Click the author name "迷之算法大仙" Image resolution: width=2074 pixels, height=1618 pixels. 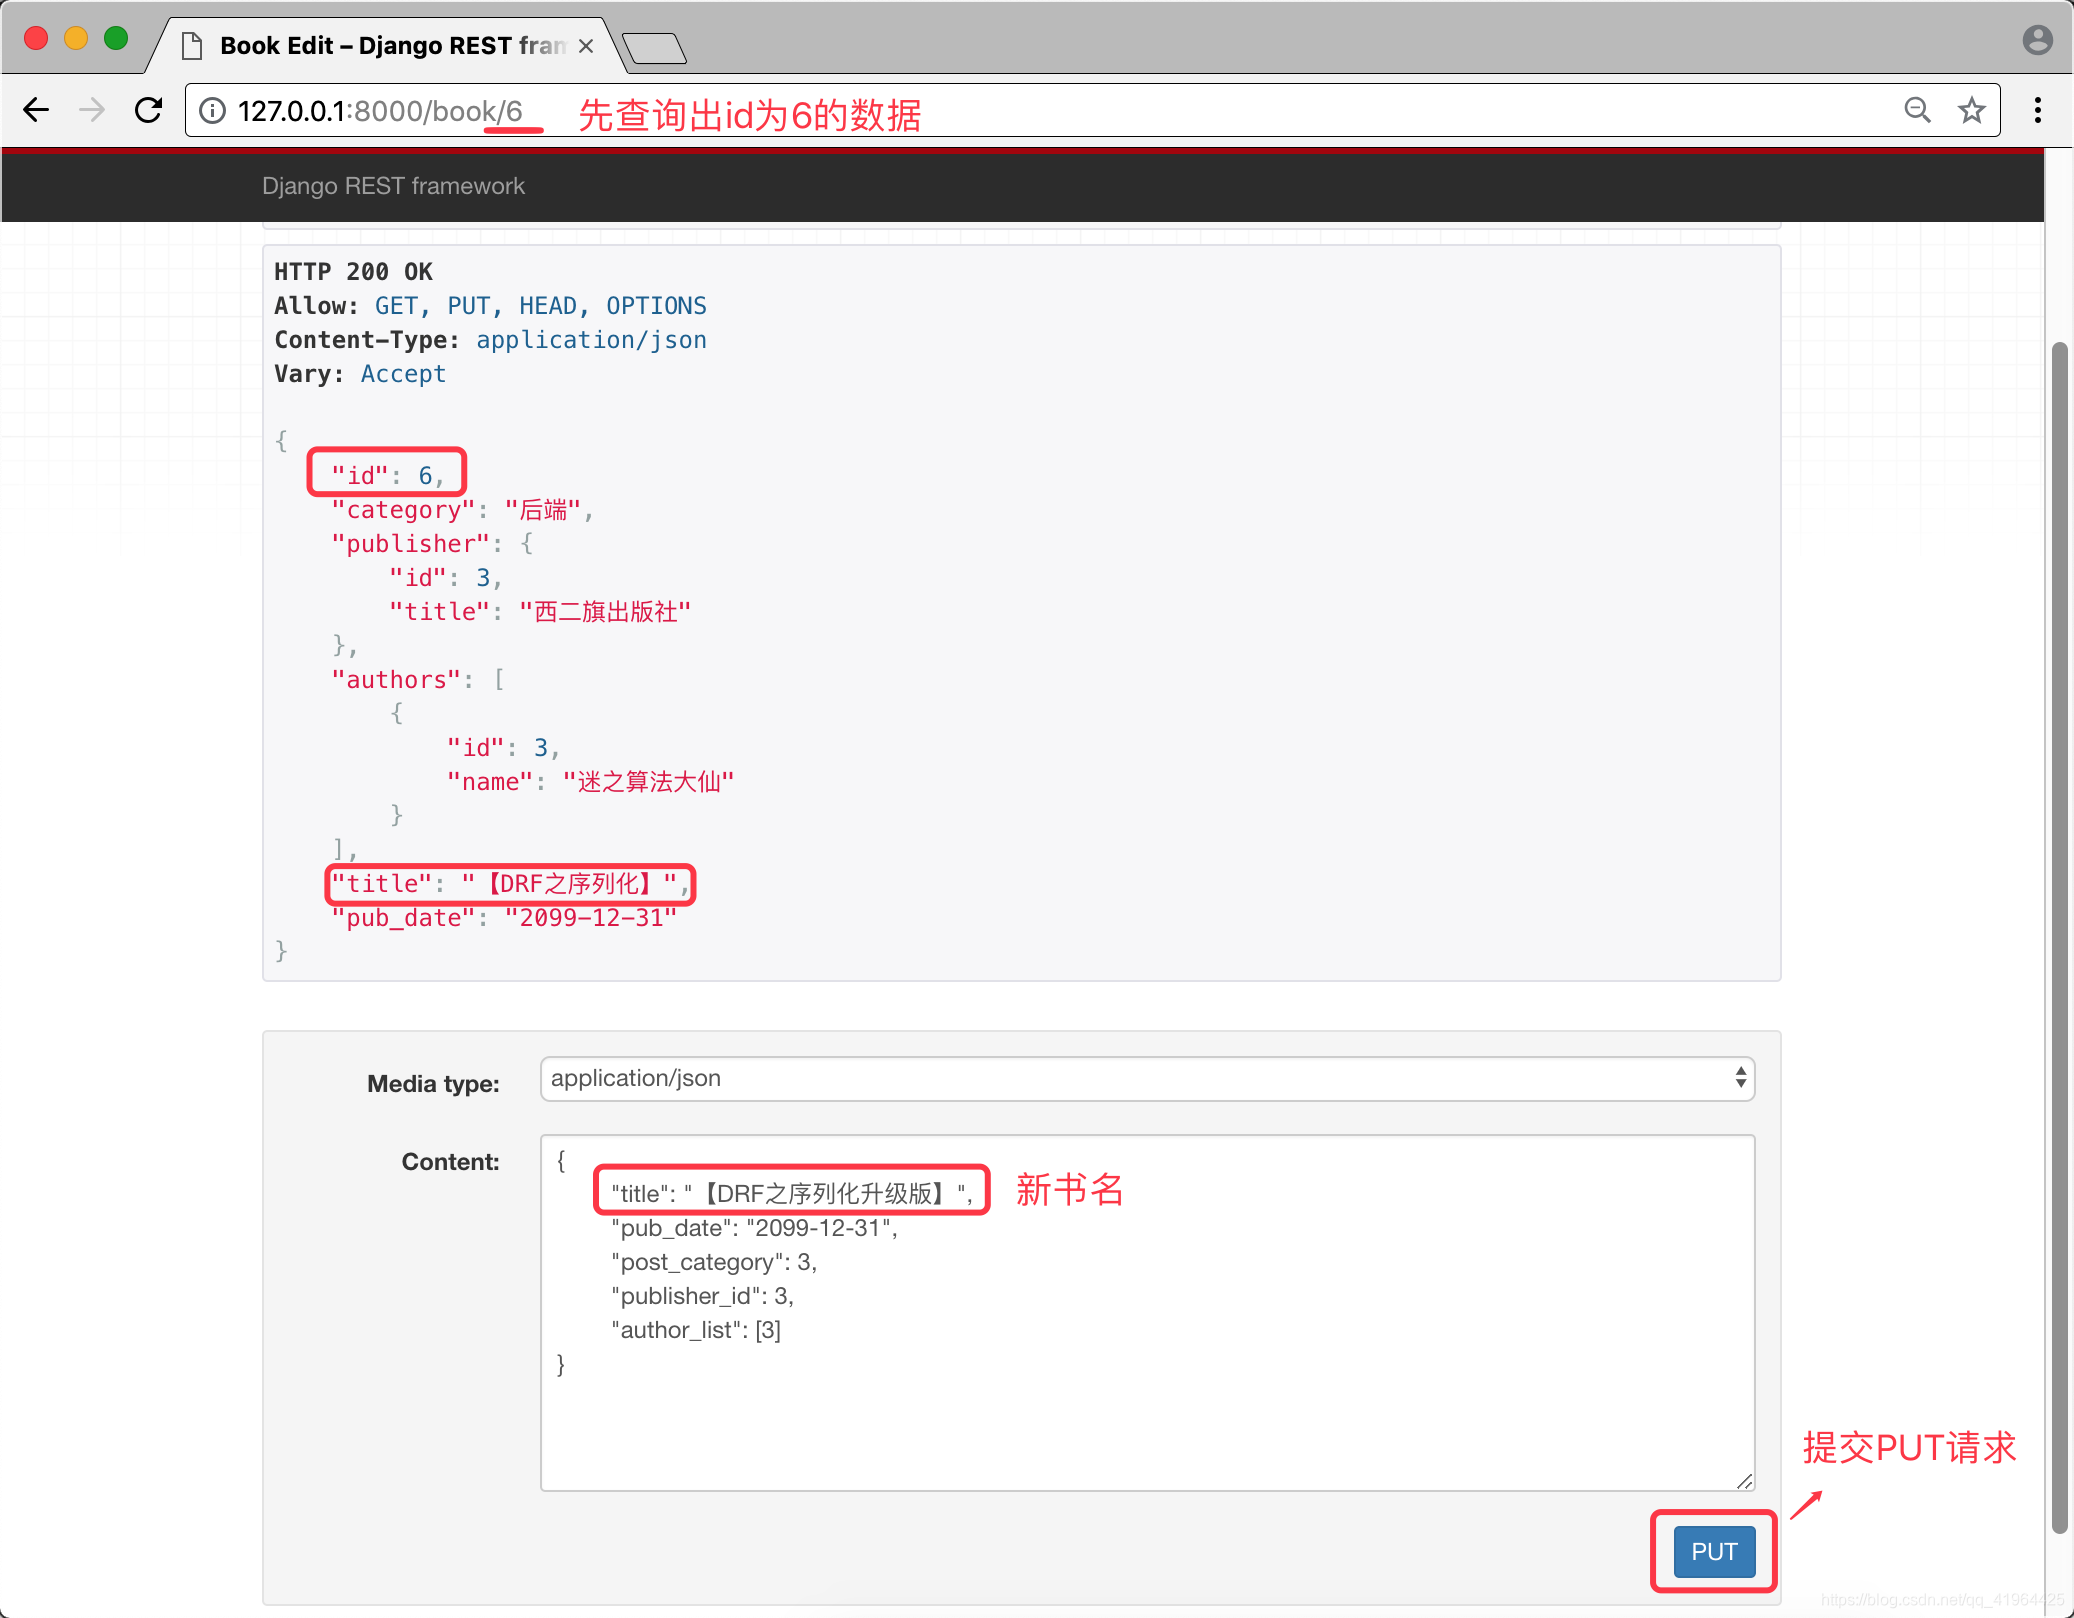tap(648, 782)
